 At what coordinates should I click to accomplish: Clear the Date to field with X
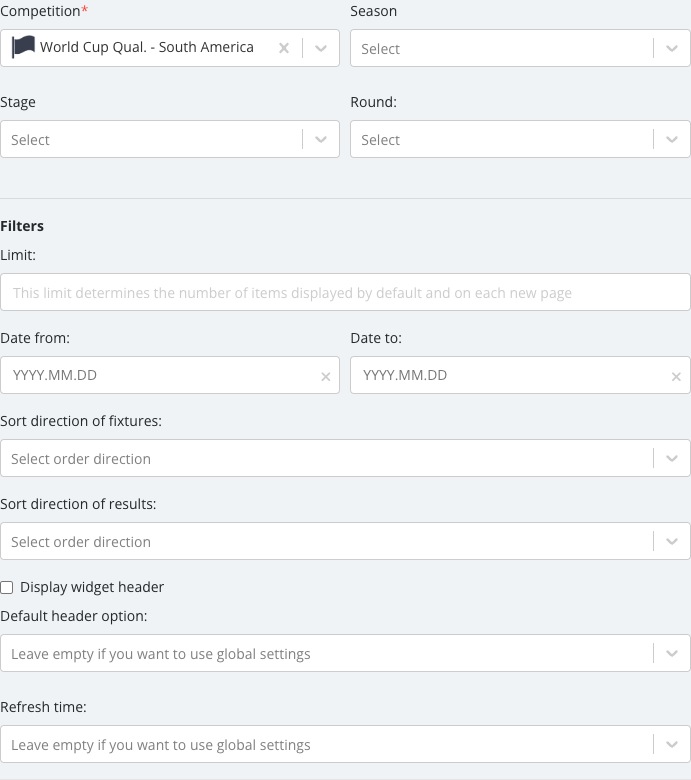pyautogui.click(x=676, y=377)
